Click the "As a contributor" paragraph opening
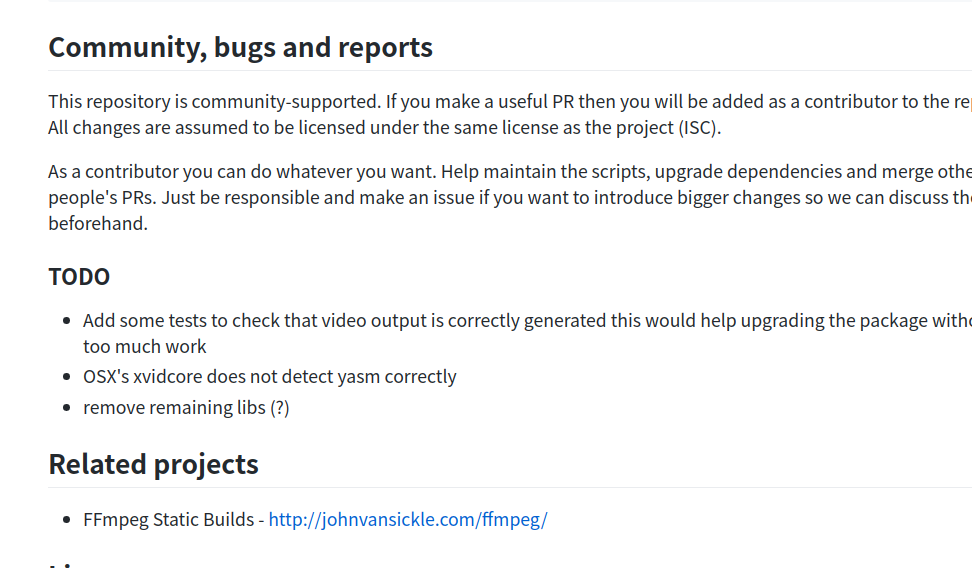 pyautogui.click(x=112, y=172)
